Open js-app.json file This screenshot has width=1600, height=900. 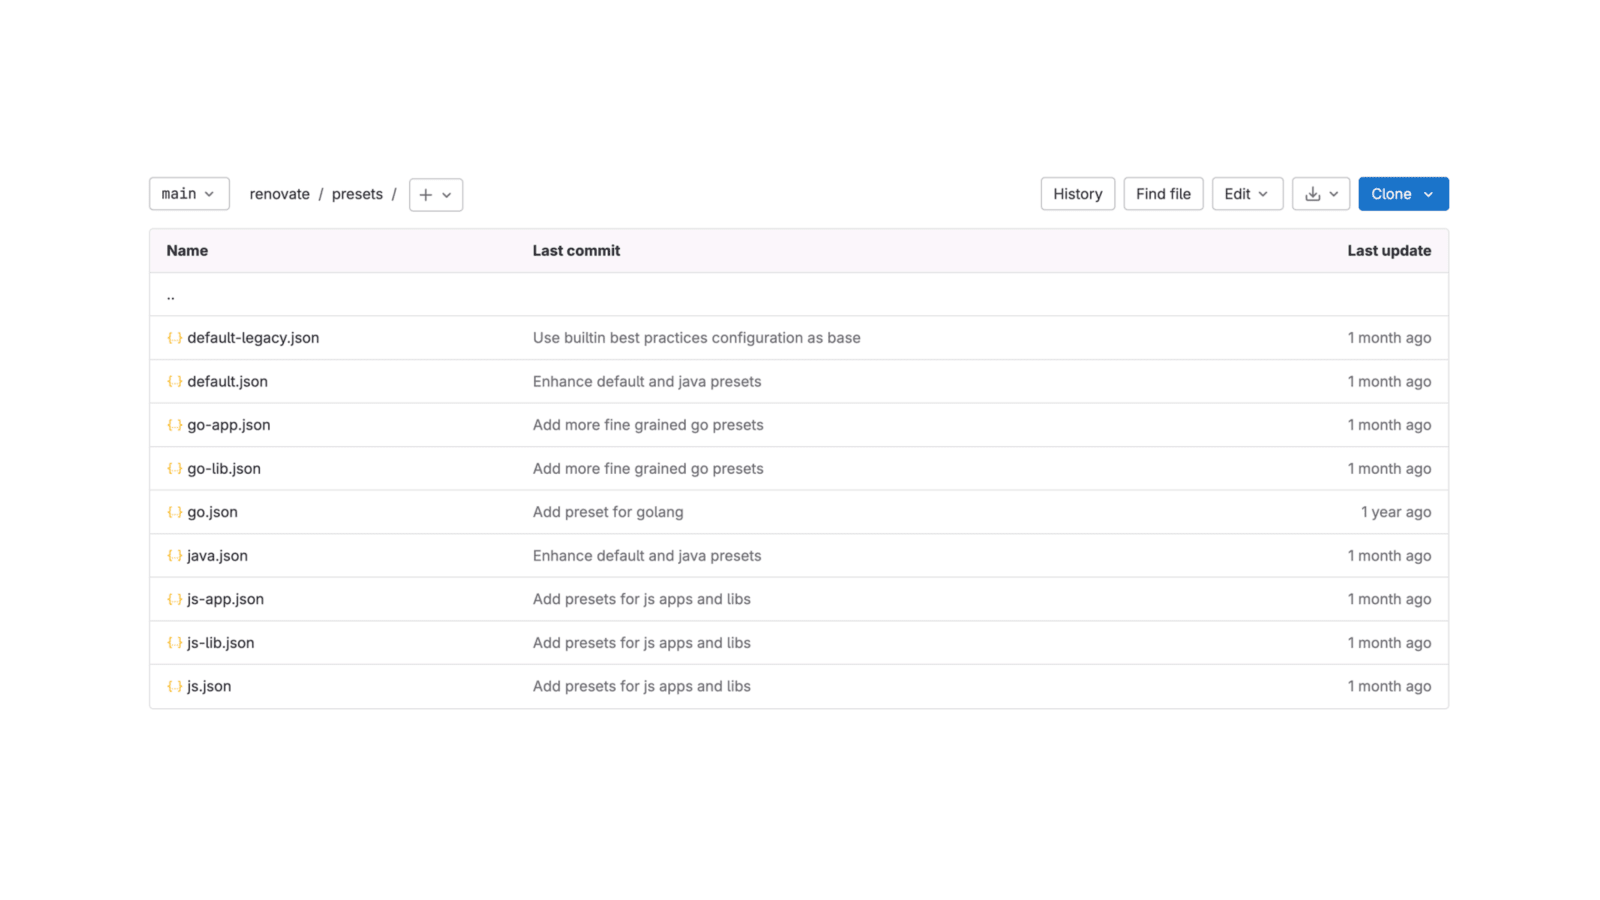[225, 599]
